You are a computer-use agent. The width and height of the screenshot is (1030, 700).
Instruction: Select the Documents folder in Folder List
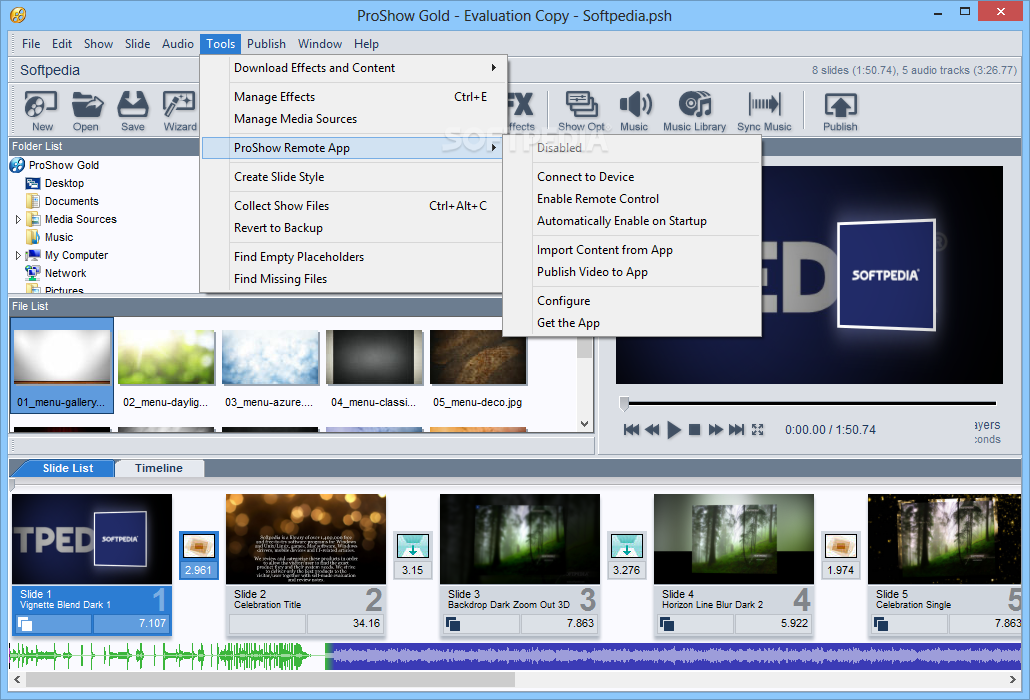coord(62,201)
